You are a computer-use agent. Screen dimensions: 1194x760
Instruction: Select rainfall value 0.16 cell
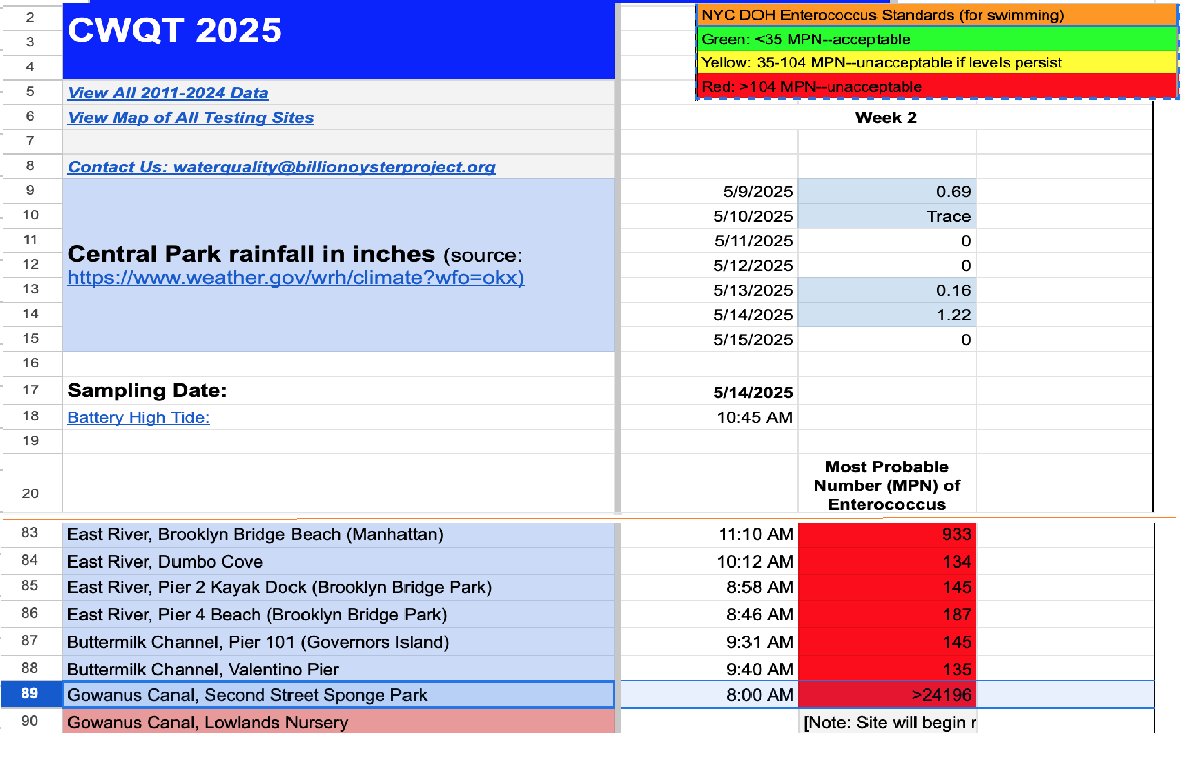pyautogui.click(x=887, y=290)
